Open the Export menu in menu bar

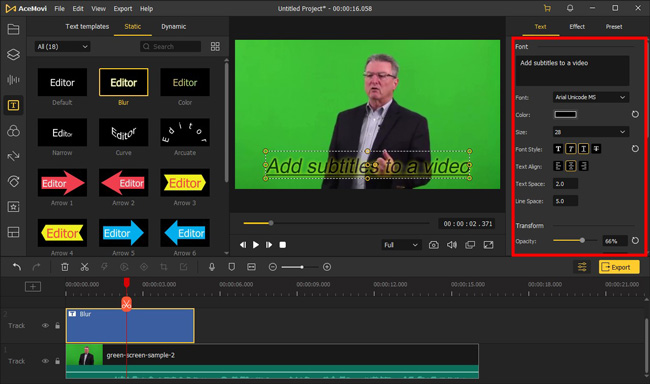(123, 8)
